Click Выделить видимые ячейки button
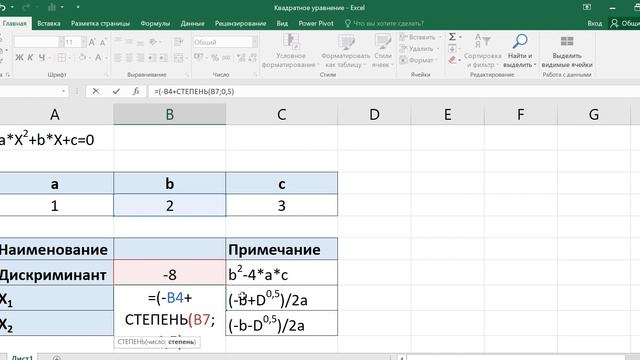Image resolution: width=640 pixels, height=360 pixels. [x=567, y=51]
